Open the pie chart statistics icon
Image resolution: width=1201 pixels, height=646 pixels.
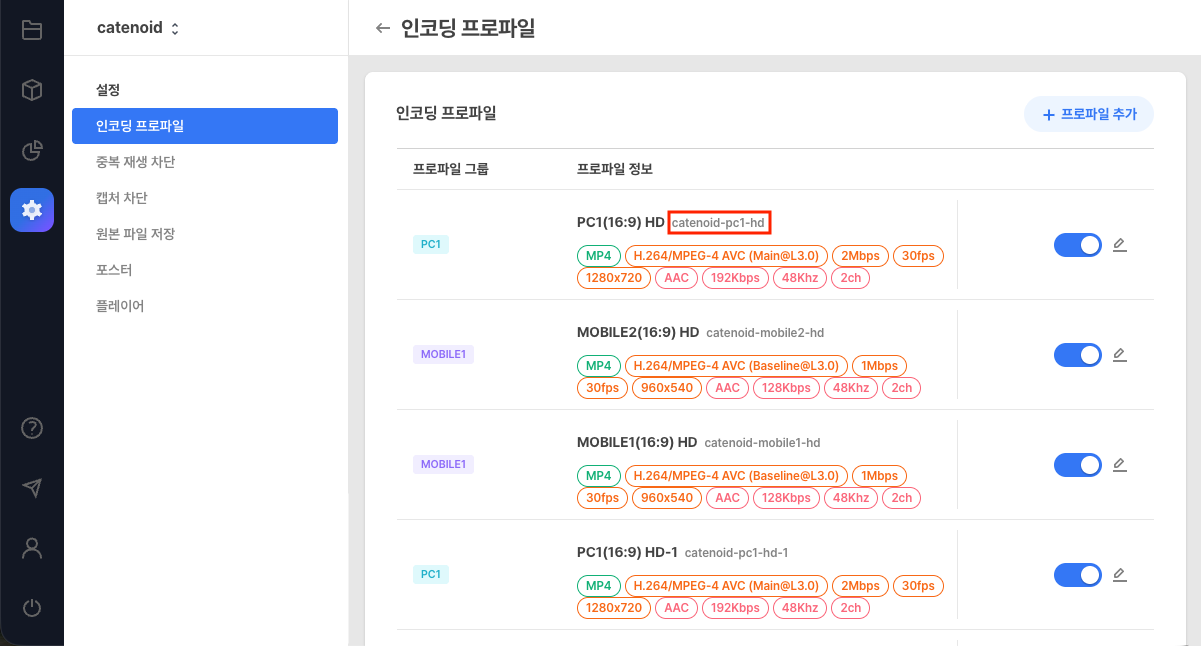32,148
